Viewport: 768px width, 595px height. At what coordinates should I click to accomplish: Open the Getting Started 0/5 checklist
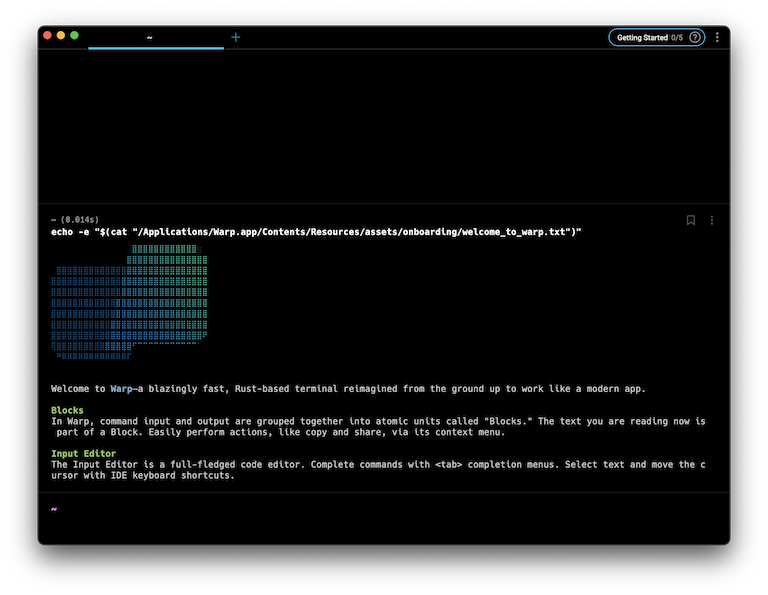pyautogui.click(x=656, y=37)
